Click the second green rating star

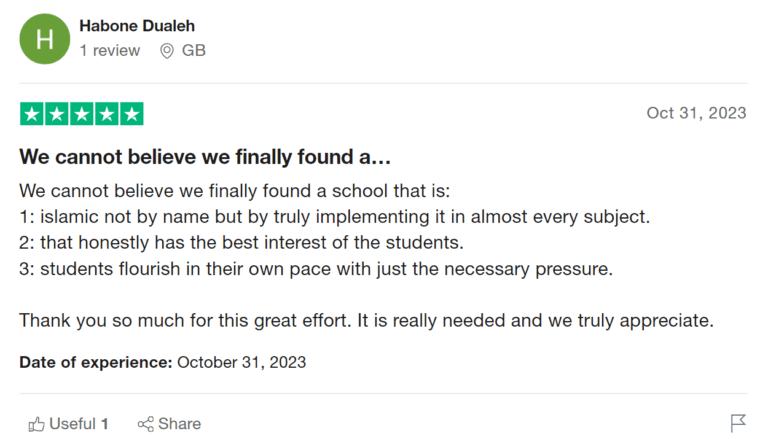tap(57, 113)
